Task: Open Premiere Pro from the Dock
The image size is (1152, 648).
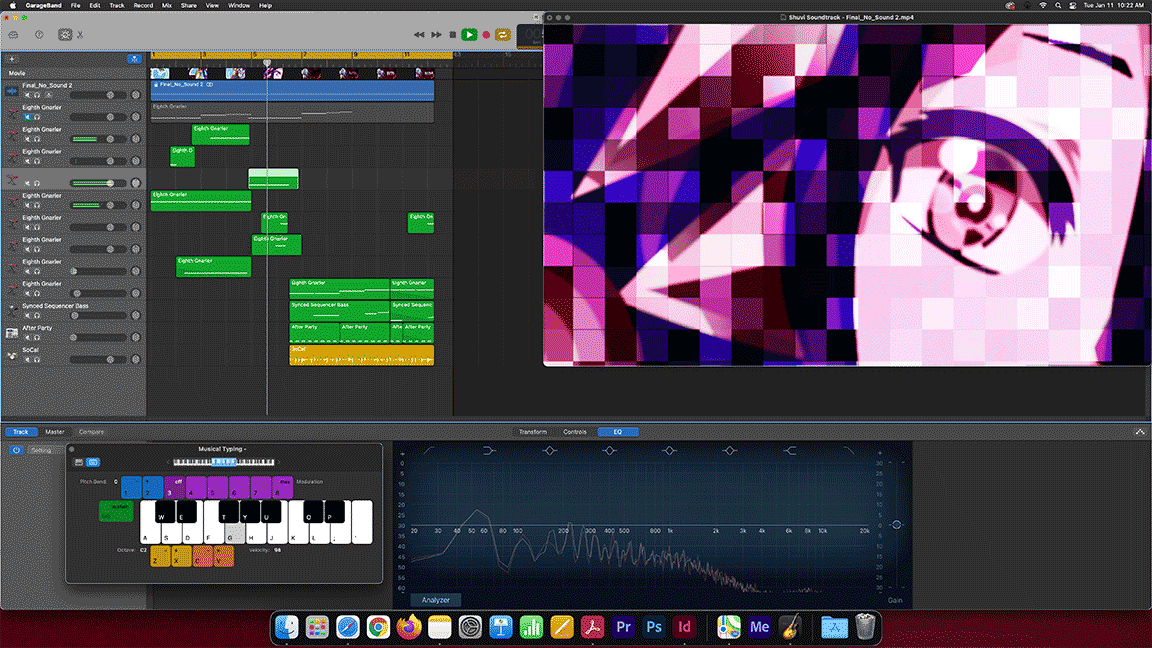Action: pos(623,627)
